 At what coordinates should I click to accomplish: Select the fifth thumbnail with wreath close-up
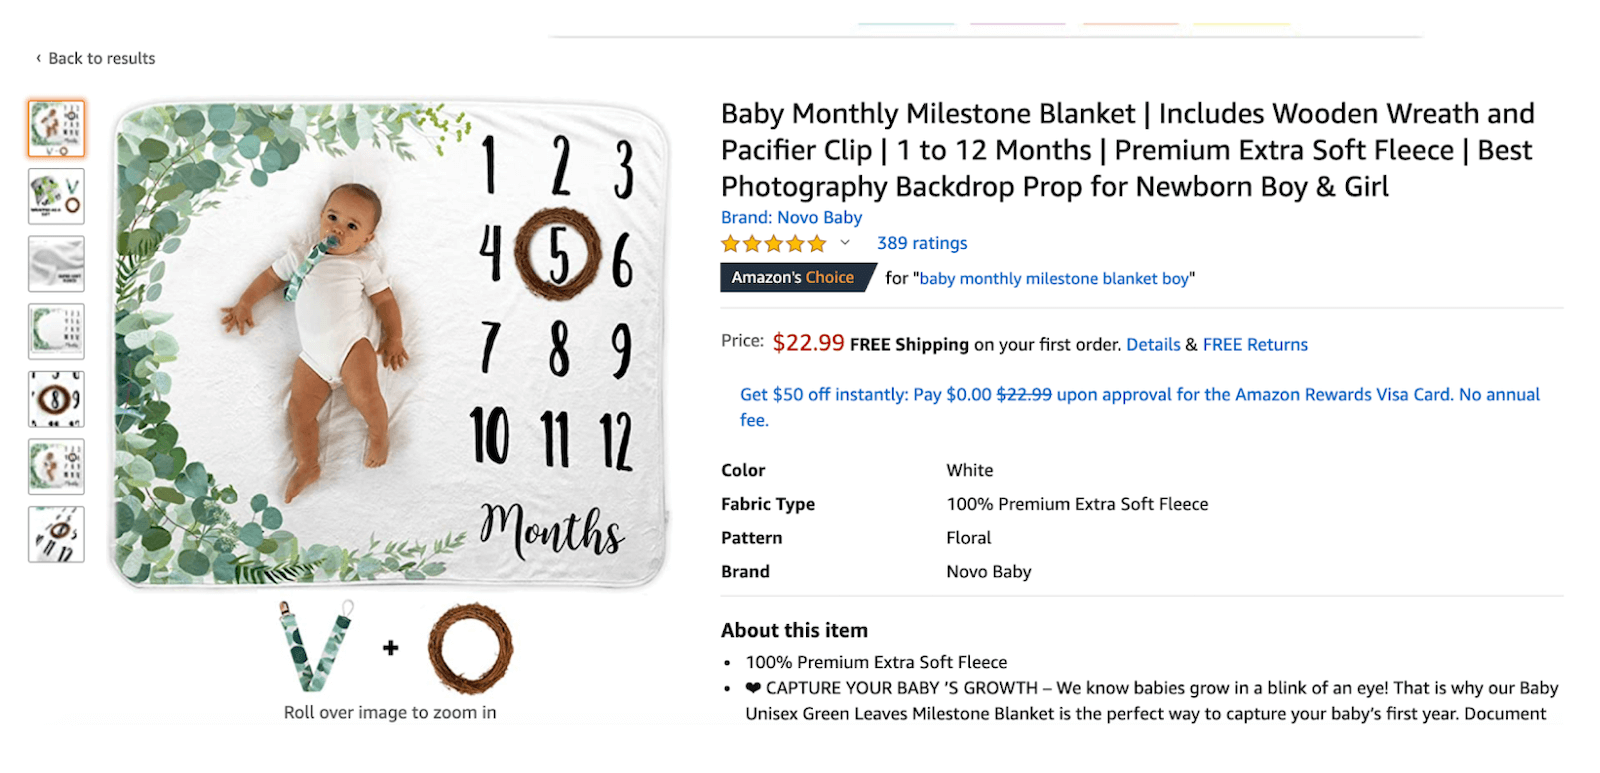coord(56,399)
